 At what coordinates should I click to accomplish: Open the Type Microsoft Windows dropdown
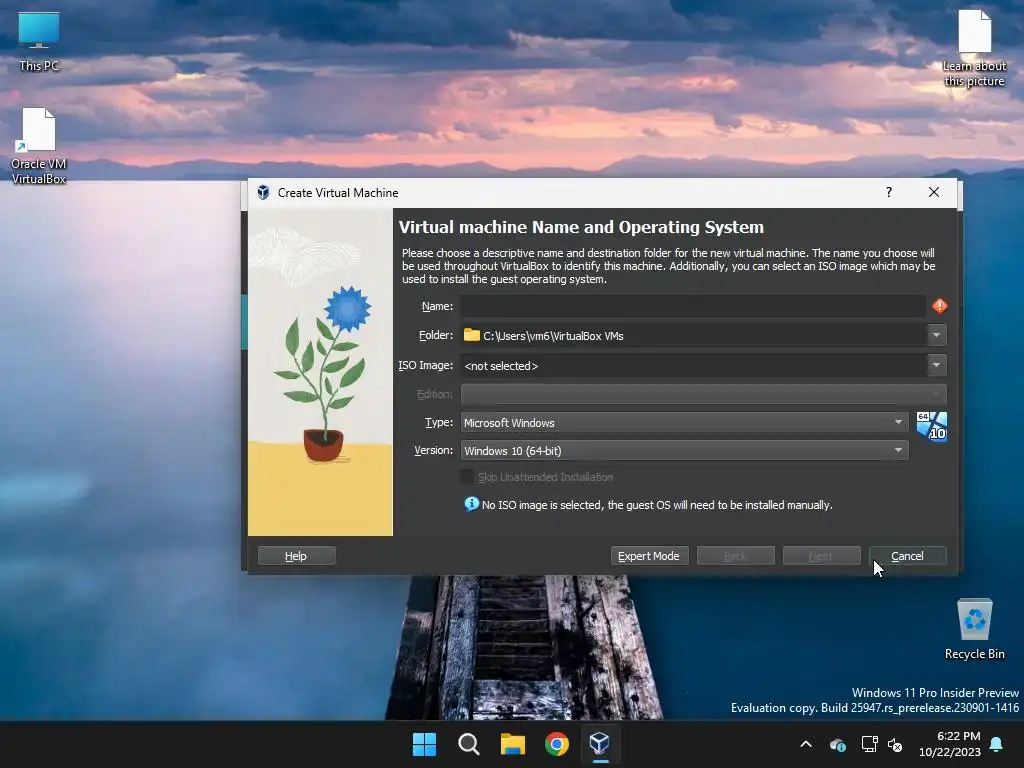coord(684,423)
